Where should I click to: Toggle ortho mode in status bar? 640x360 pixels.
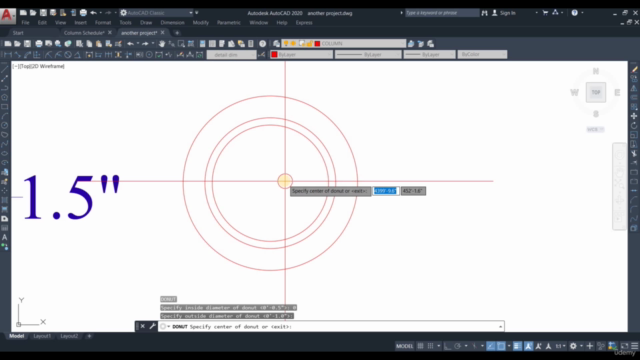tap(447, 346)
